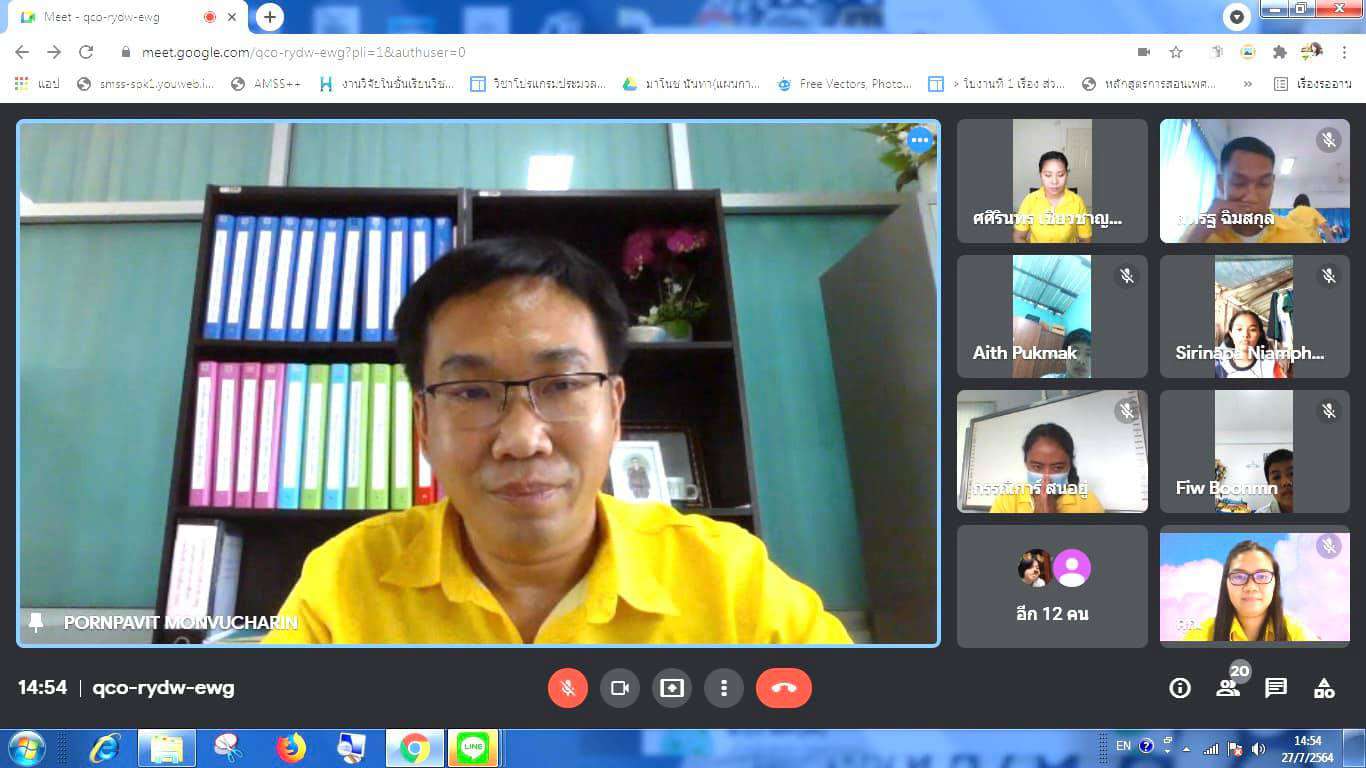Click the present screen button
1366x768 pixels.
click(672, 688)
